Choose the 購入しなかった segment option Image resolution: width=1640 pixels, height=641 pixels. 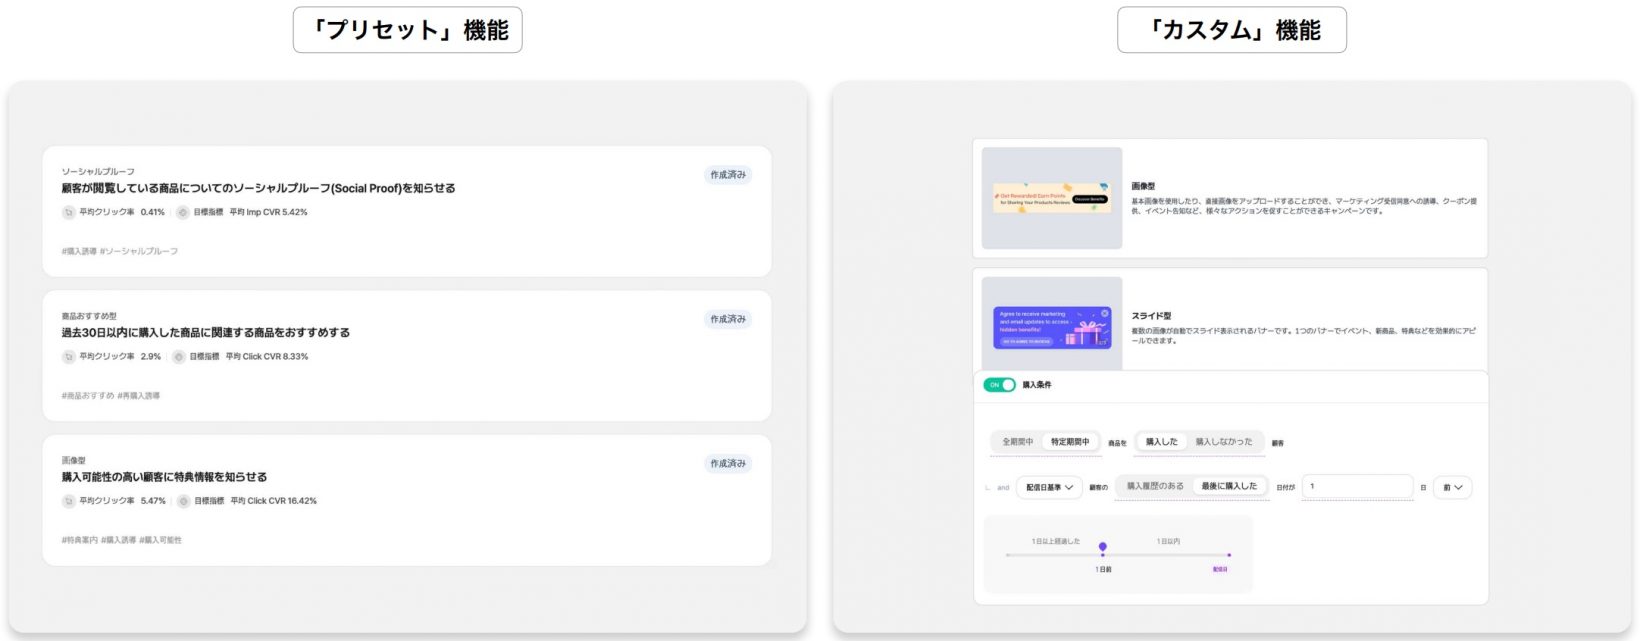tap(1224, 442)
